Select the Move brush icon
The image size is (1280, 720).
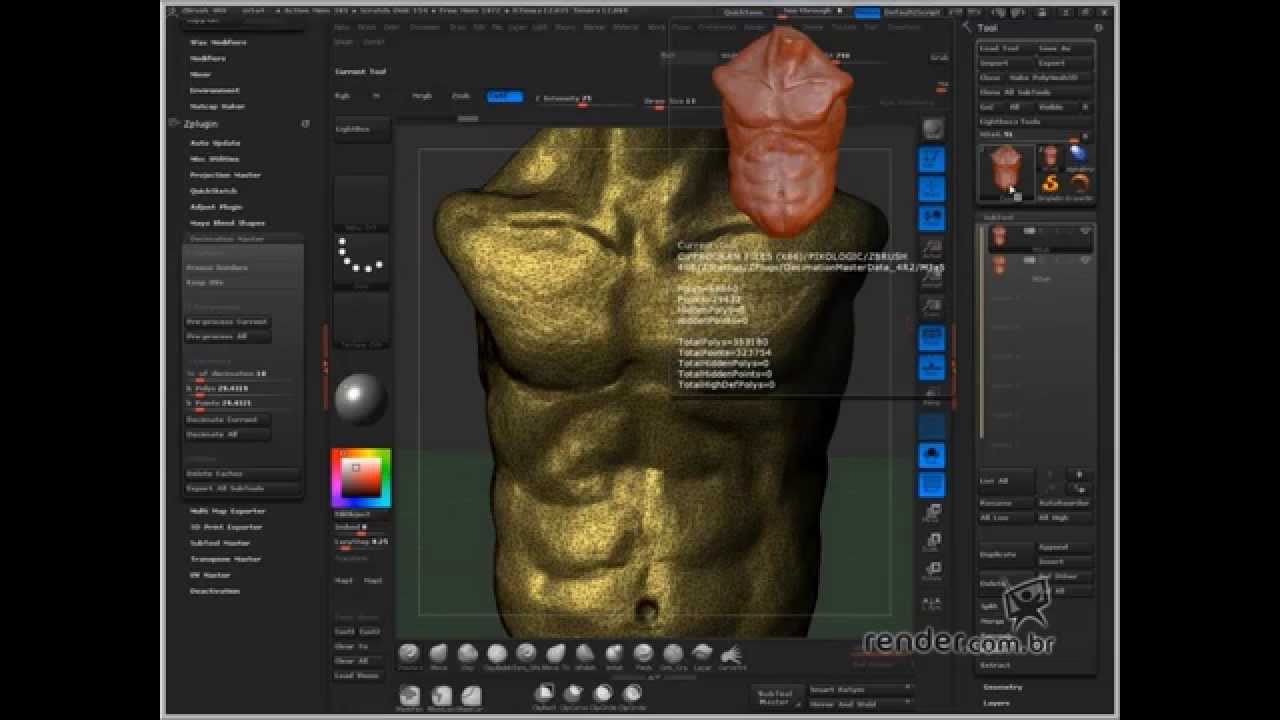(438, 655)
